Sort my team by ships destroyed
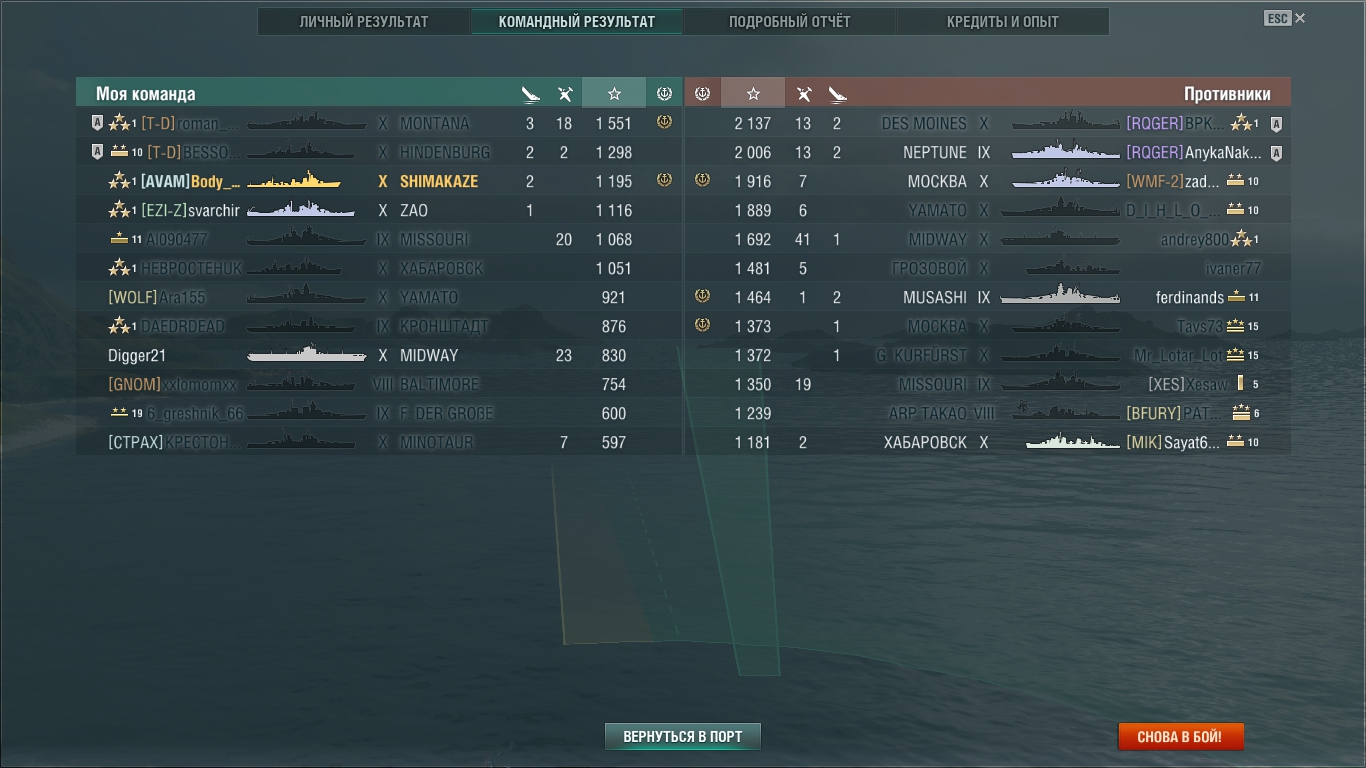 click(530, 94)
